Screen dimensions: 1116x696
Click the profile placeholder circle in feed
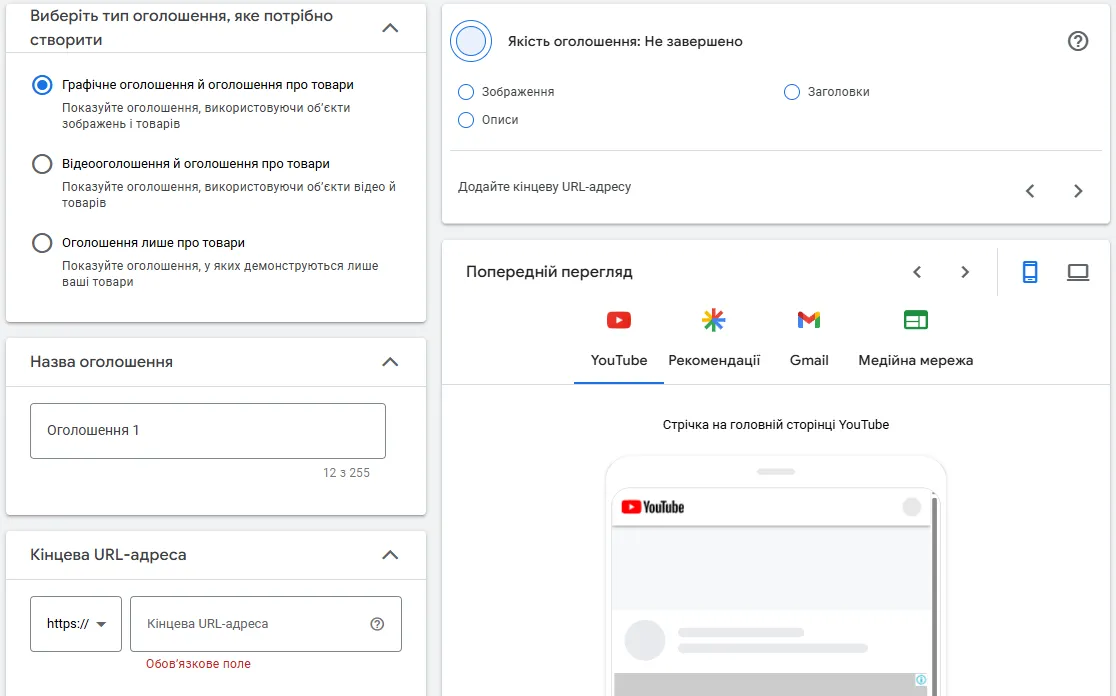645,640
